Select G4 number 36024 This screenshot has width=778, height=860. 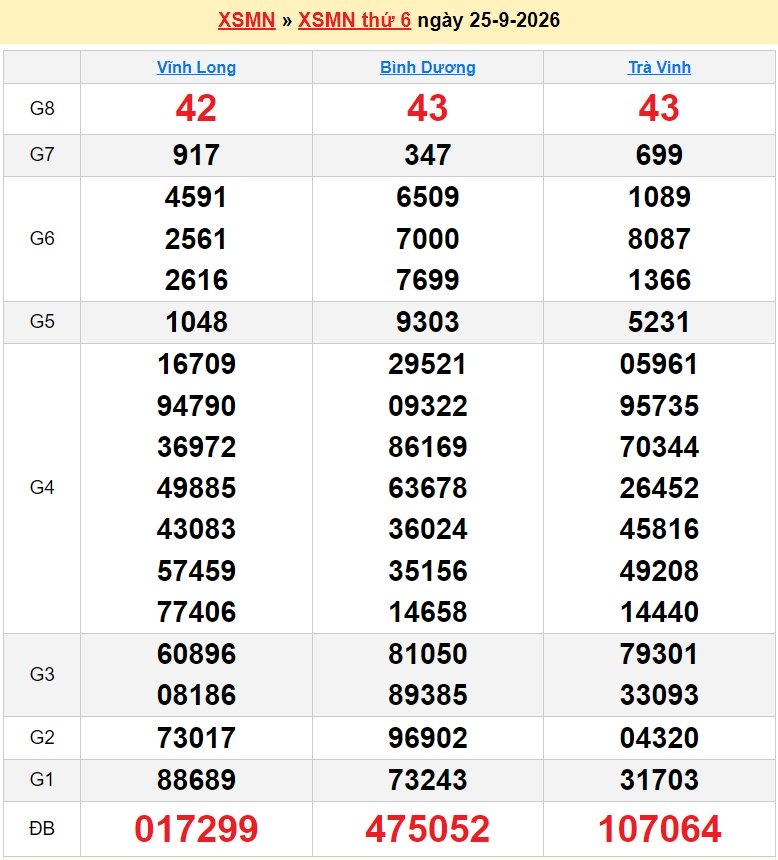428,529
